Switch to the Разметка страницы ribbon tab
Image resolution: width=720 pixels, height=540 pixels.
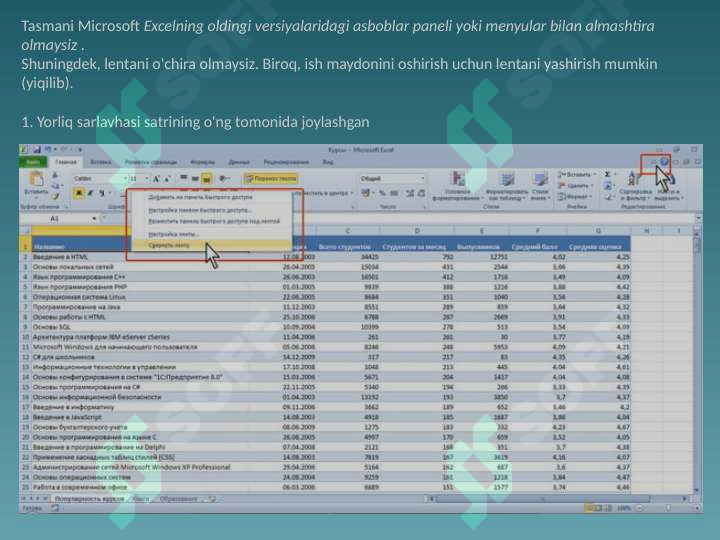tap(151, 162)
